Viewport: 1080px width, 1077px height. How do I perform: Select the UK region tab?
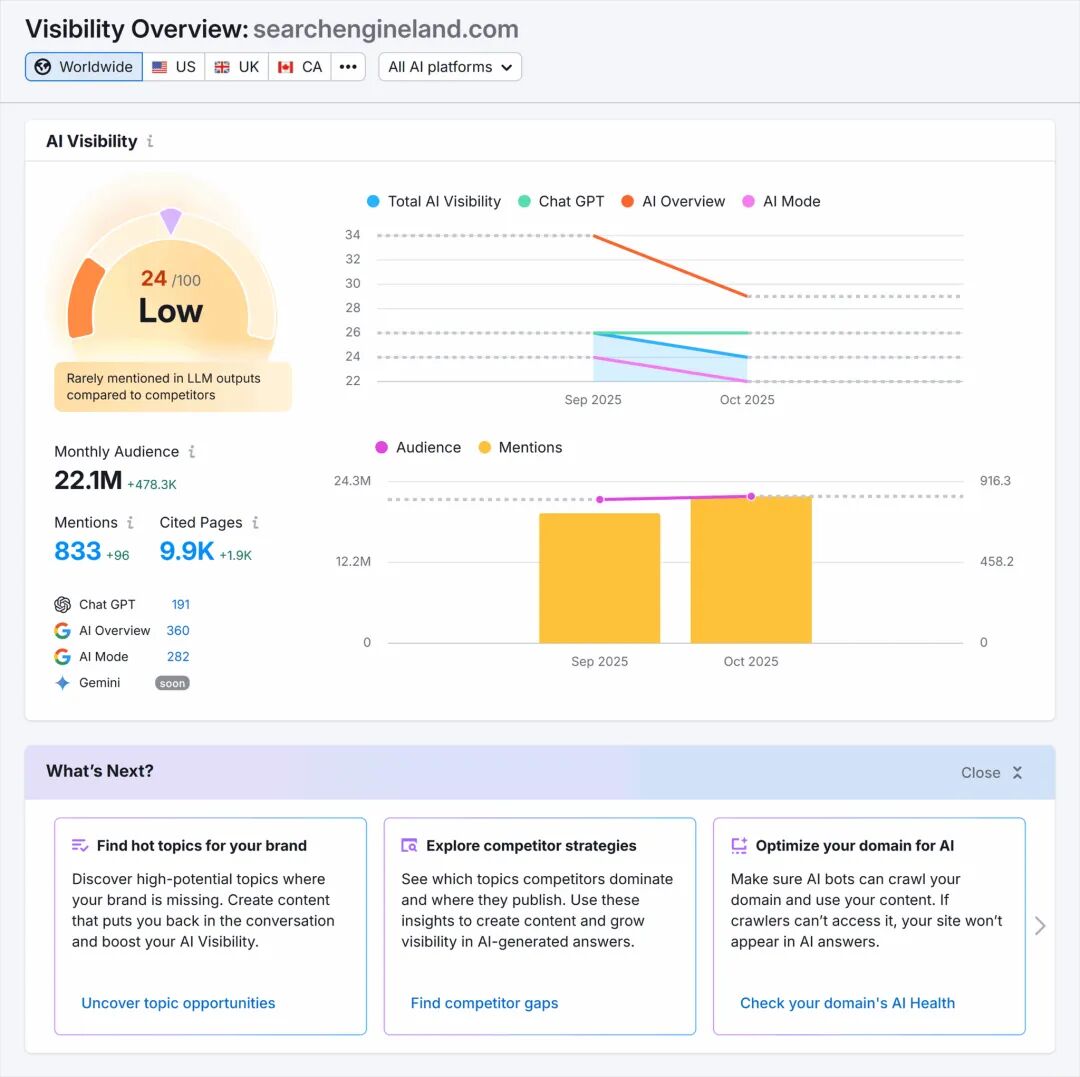236,66
